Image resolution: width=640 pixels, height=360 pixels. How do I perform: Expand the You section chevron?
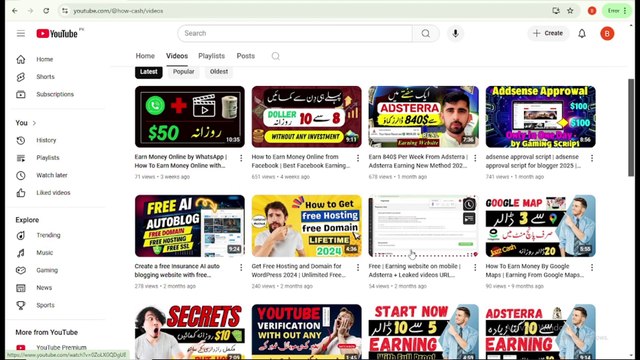[x=34, y=123]
